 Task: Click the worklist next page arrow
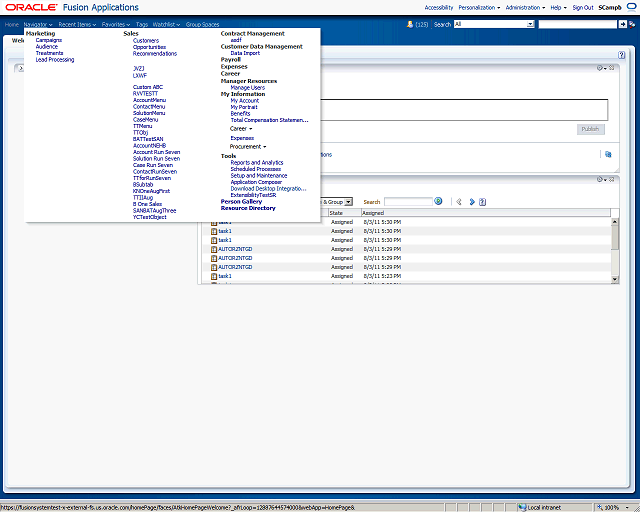click(472, 202)
